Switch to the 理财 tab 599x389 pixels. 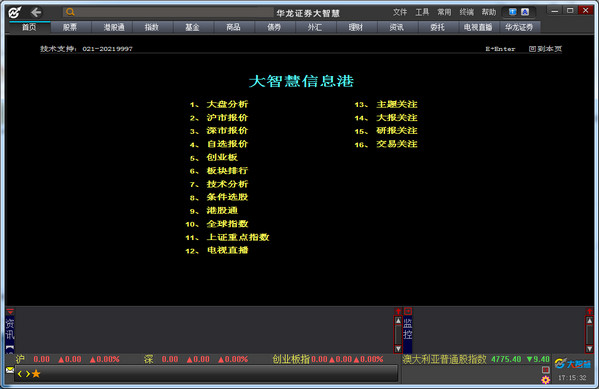pyautogui.click(x=356, y=27)
